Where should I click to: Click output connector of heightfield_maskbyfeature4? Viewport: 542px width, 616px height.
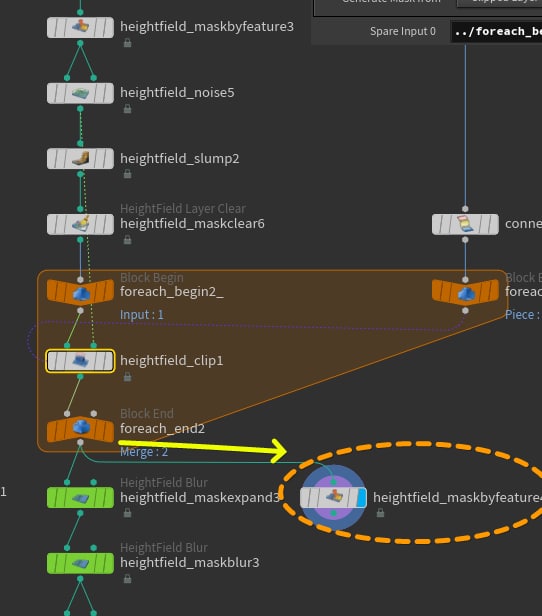[x=333, y=513]
